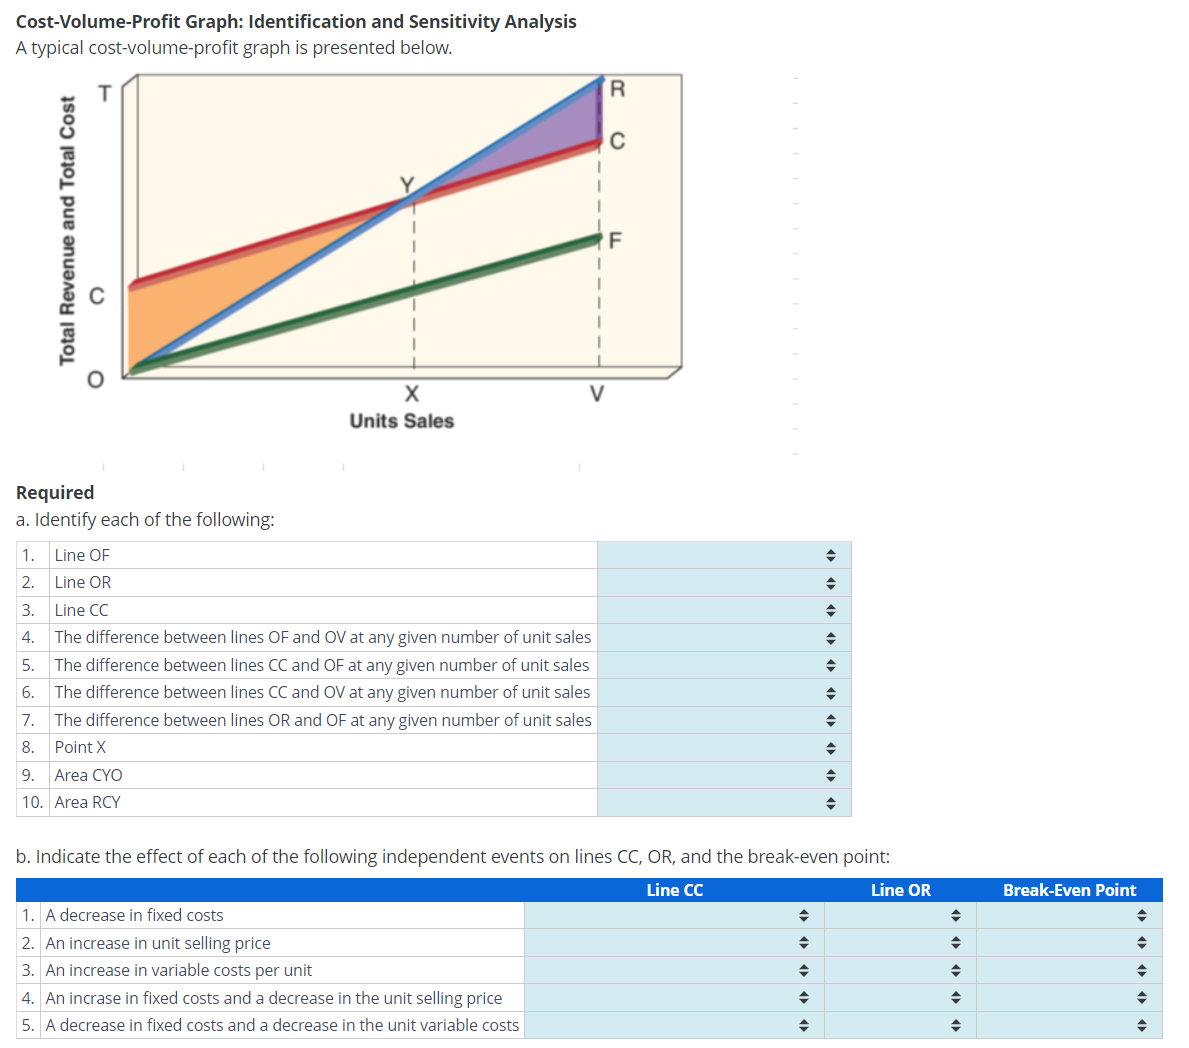Viewport: 1189px width, 1048px height.
Task: Open the dropdown for difference between OF and OV
Action: click(830, 637)
